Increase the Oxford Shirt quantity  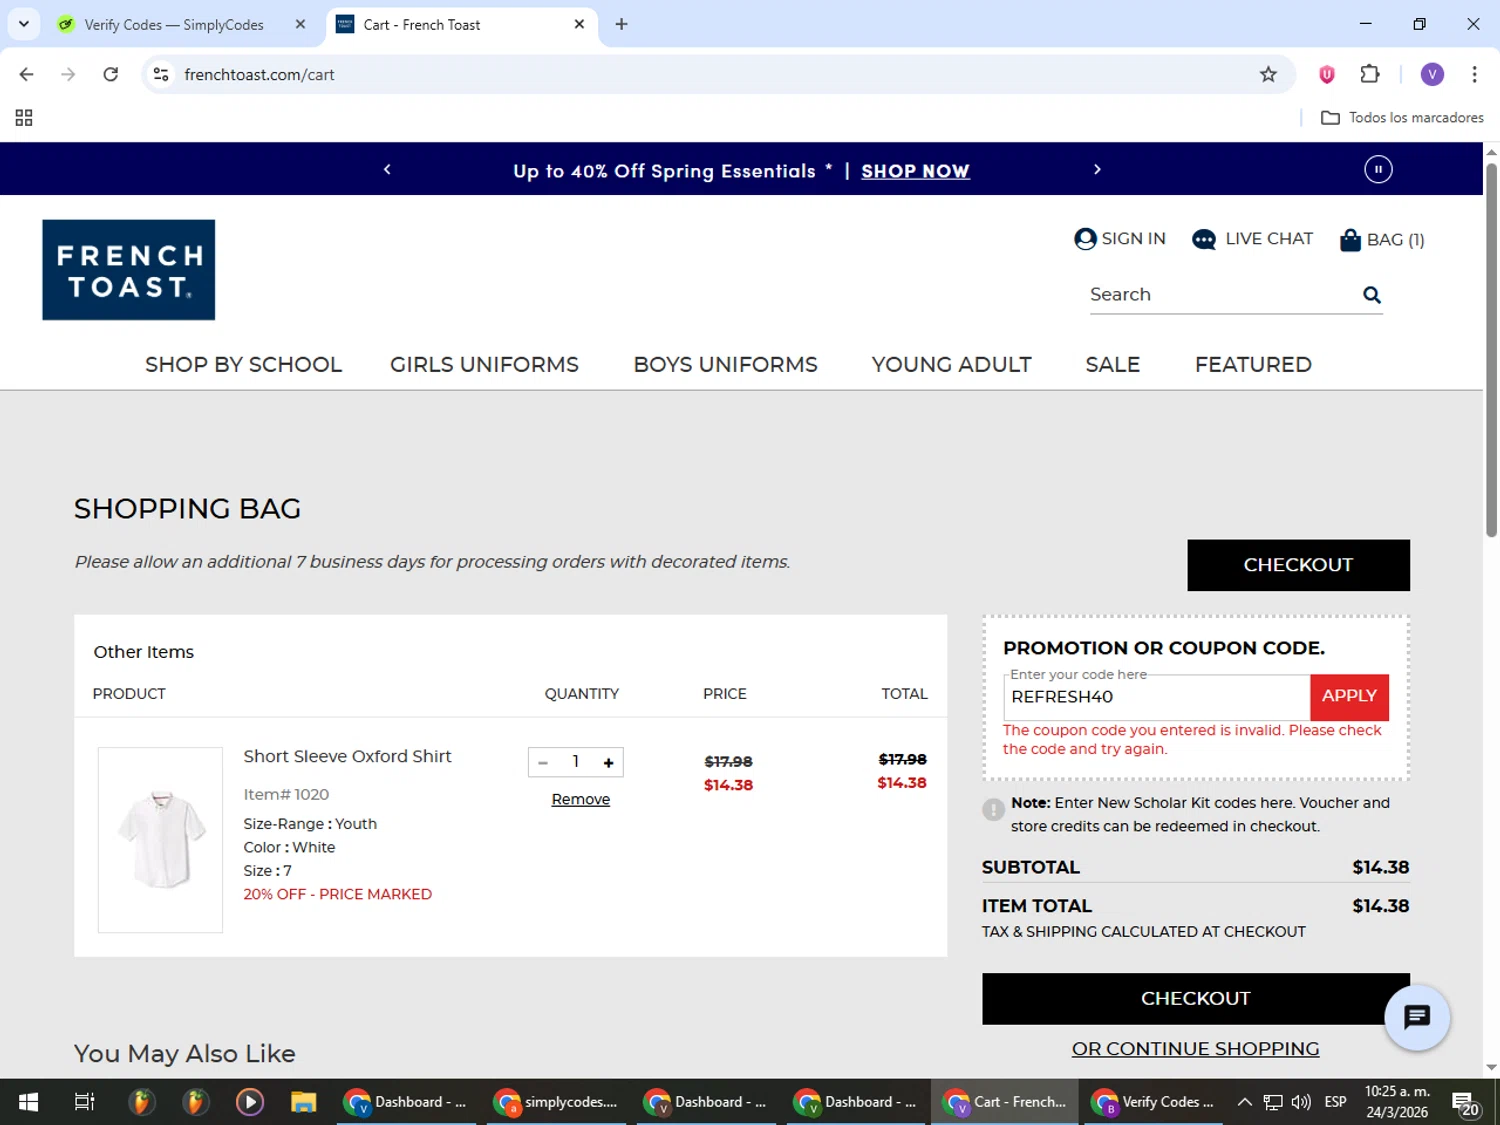pos(608,762)
